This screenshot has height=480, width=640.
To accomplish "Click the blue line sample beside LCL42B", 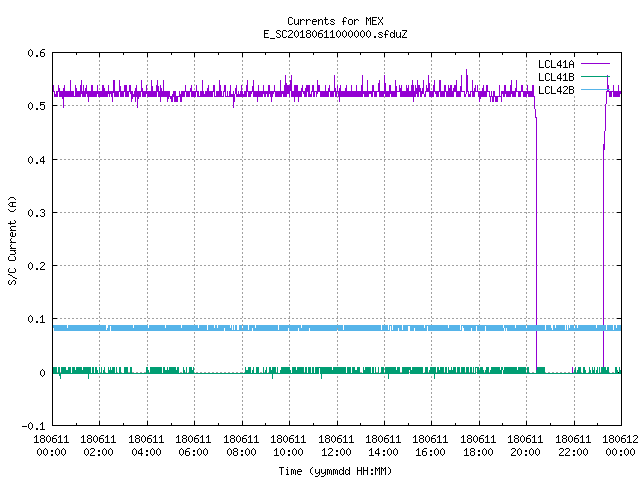I will point(595,90).
